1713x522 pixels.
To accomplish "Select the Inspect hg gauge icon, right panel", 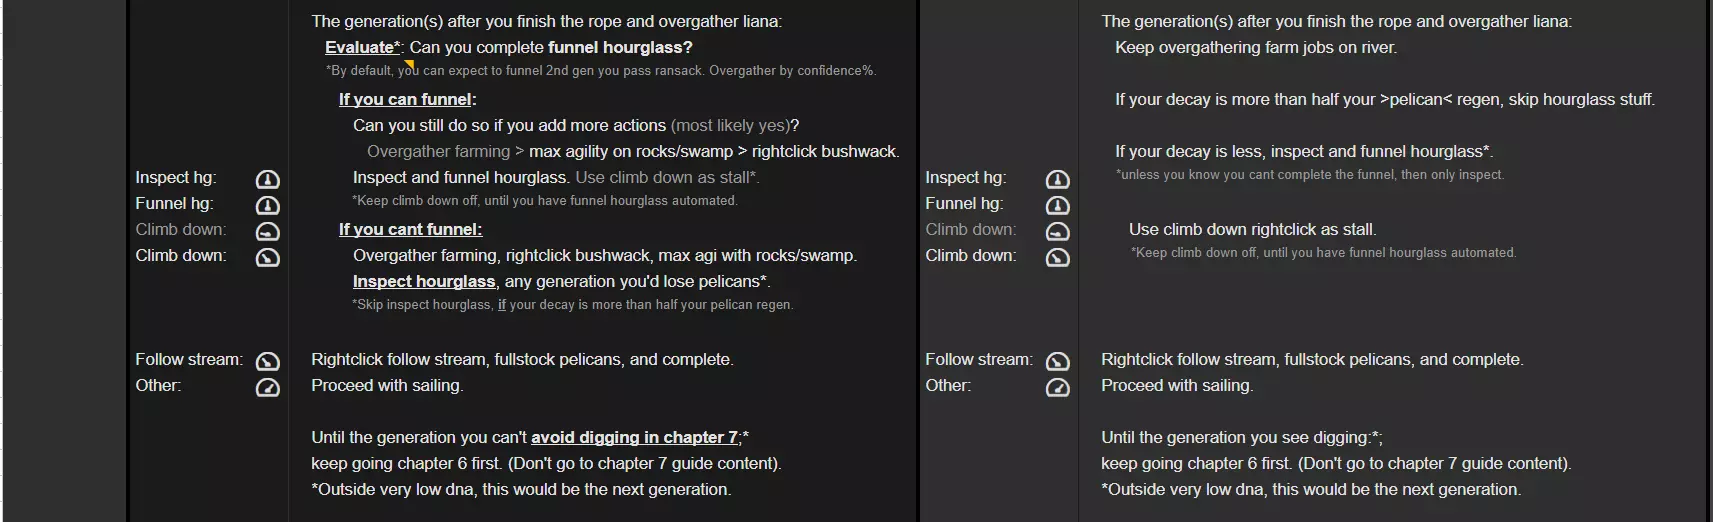I will point(1057,180).
